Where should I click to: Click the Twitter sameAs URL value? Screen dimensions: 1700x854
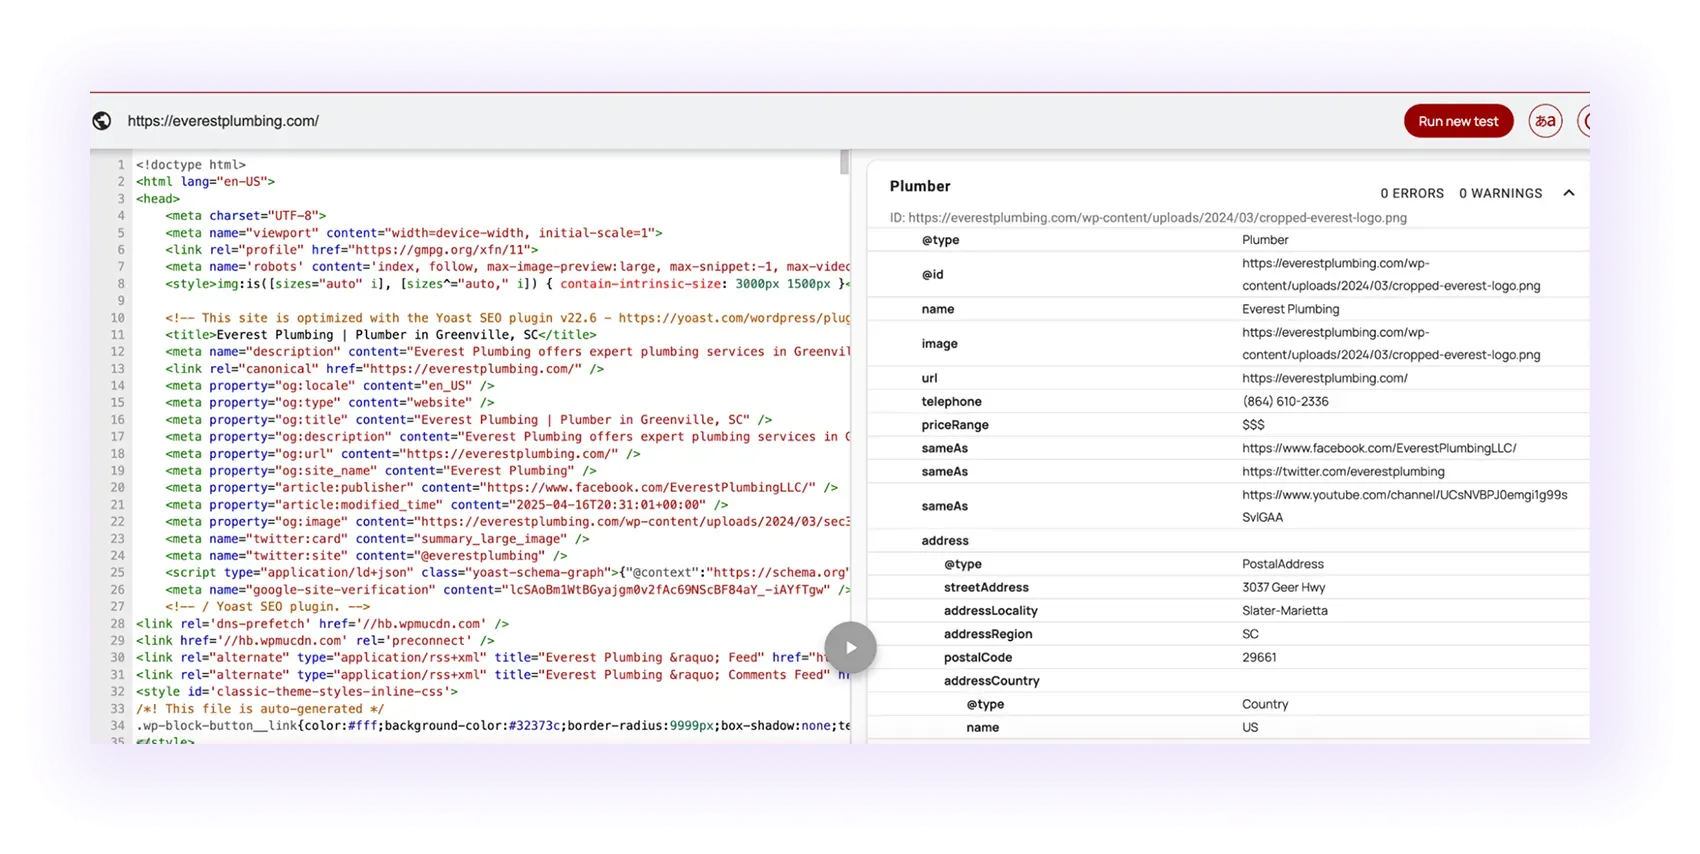(x=1343, y=471)
